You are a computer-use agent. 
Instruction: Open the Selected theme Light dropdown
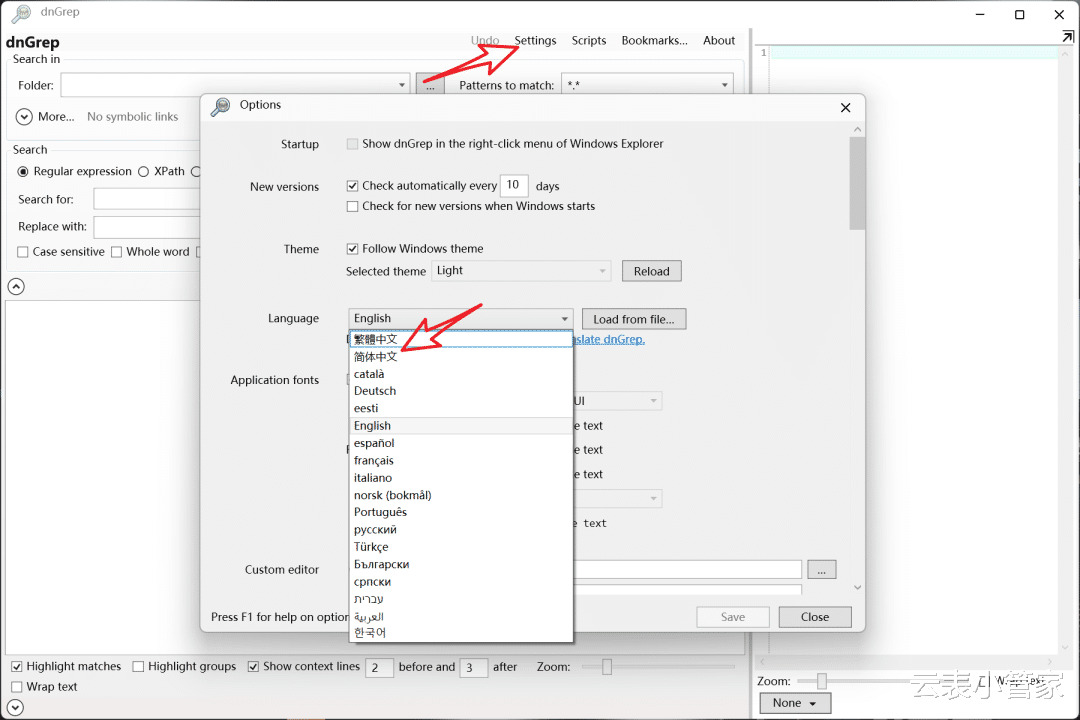pyautogui.click(x=521, y=271)
